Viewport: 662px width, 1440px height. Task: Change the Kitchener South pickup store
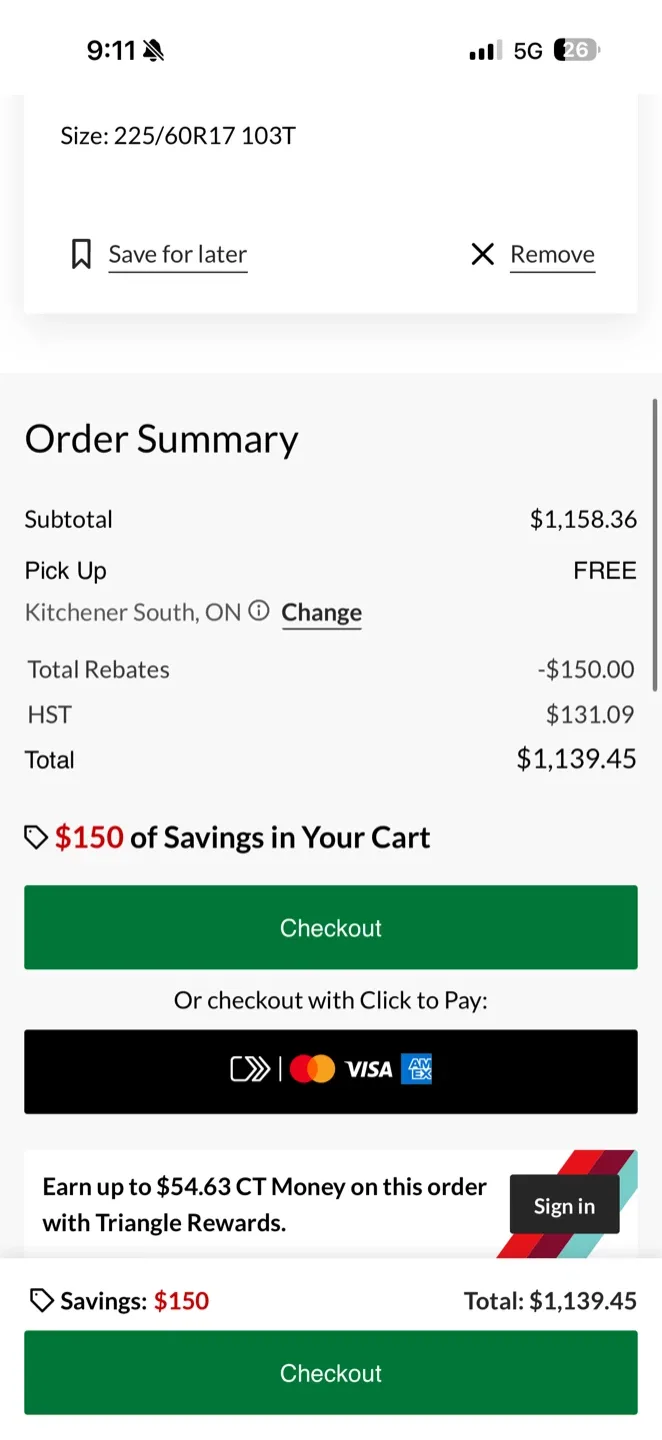tap(321, 612)
